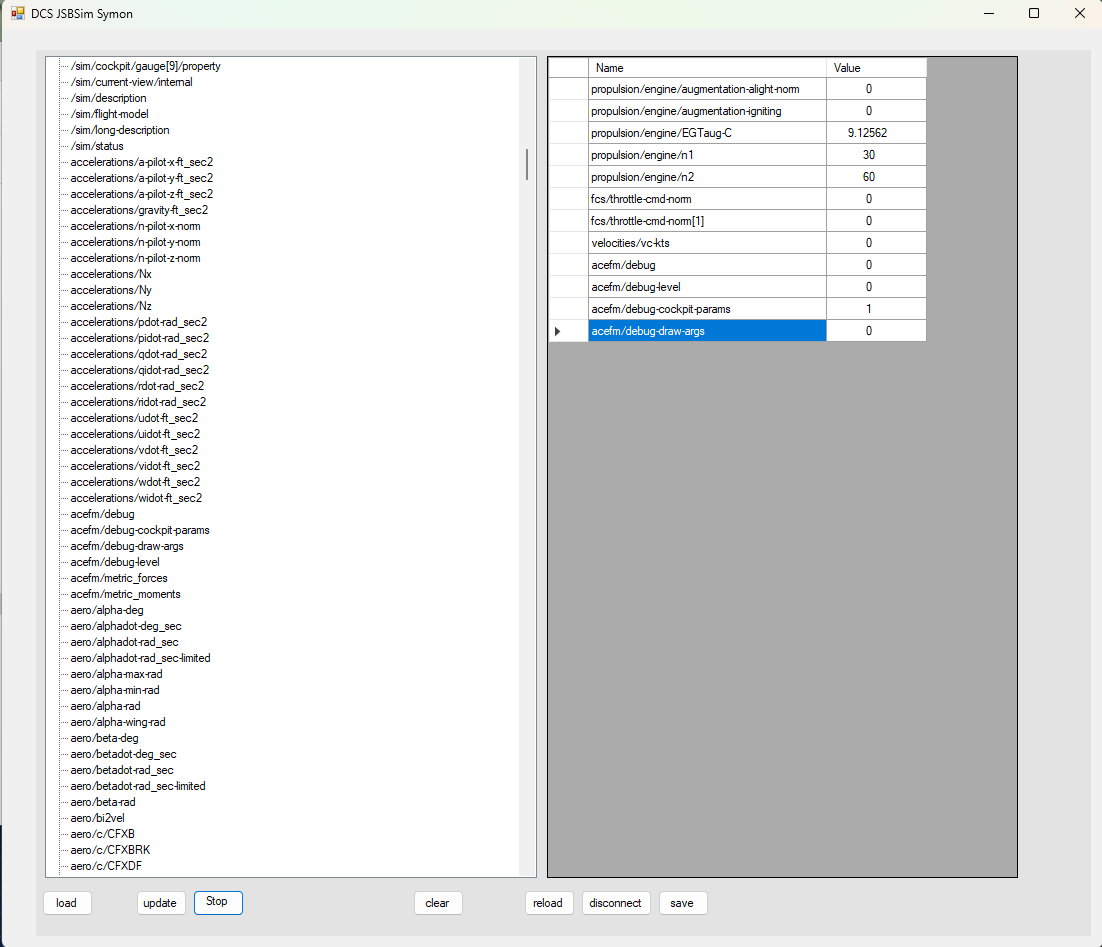Click the disconnect button
The image size is (1102, 947).
(x=616, y=903)
